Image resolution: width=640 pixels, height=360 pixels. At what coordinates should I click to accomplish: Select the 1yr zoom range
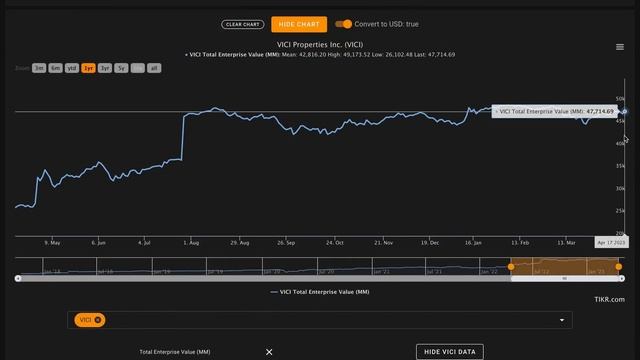(x=88, y=68)
